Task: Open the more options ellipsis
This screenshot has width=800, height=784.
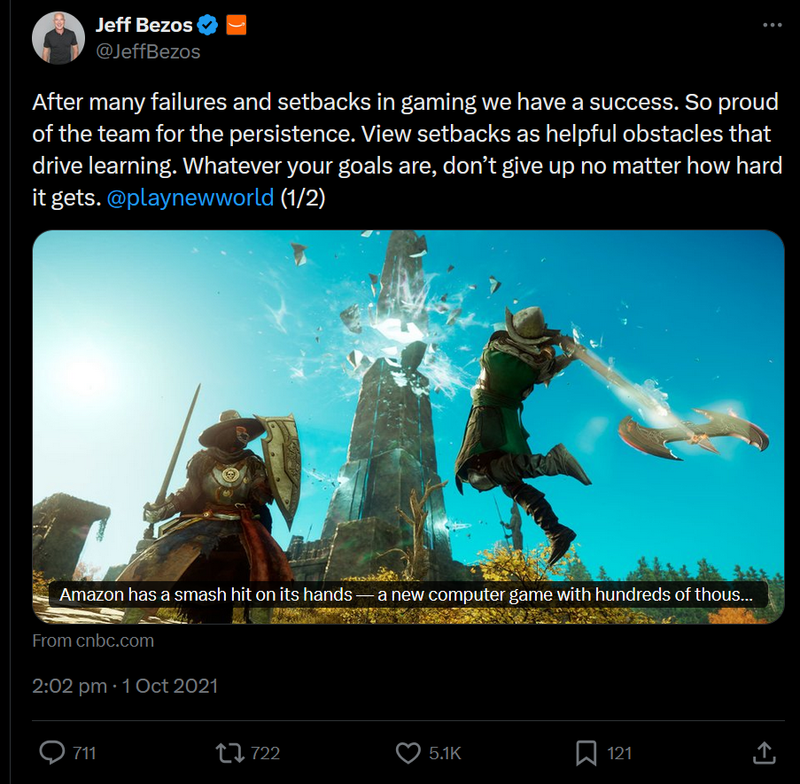Action: click(x=774, y=22)
